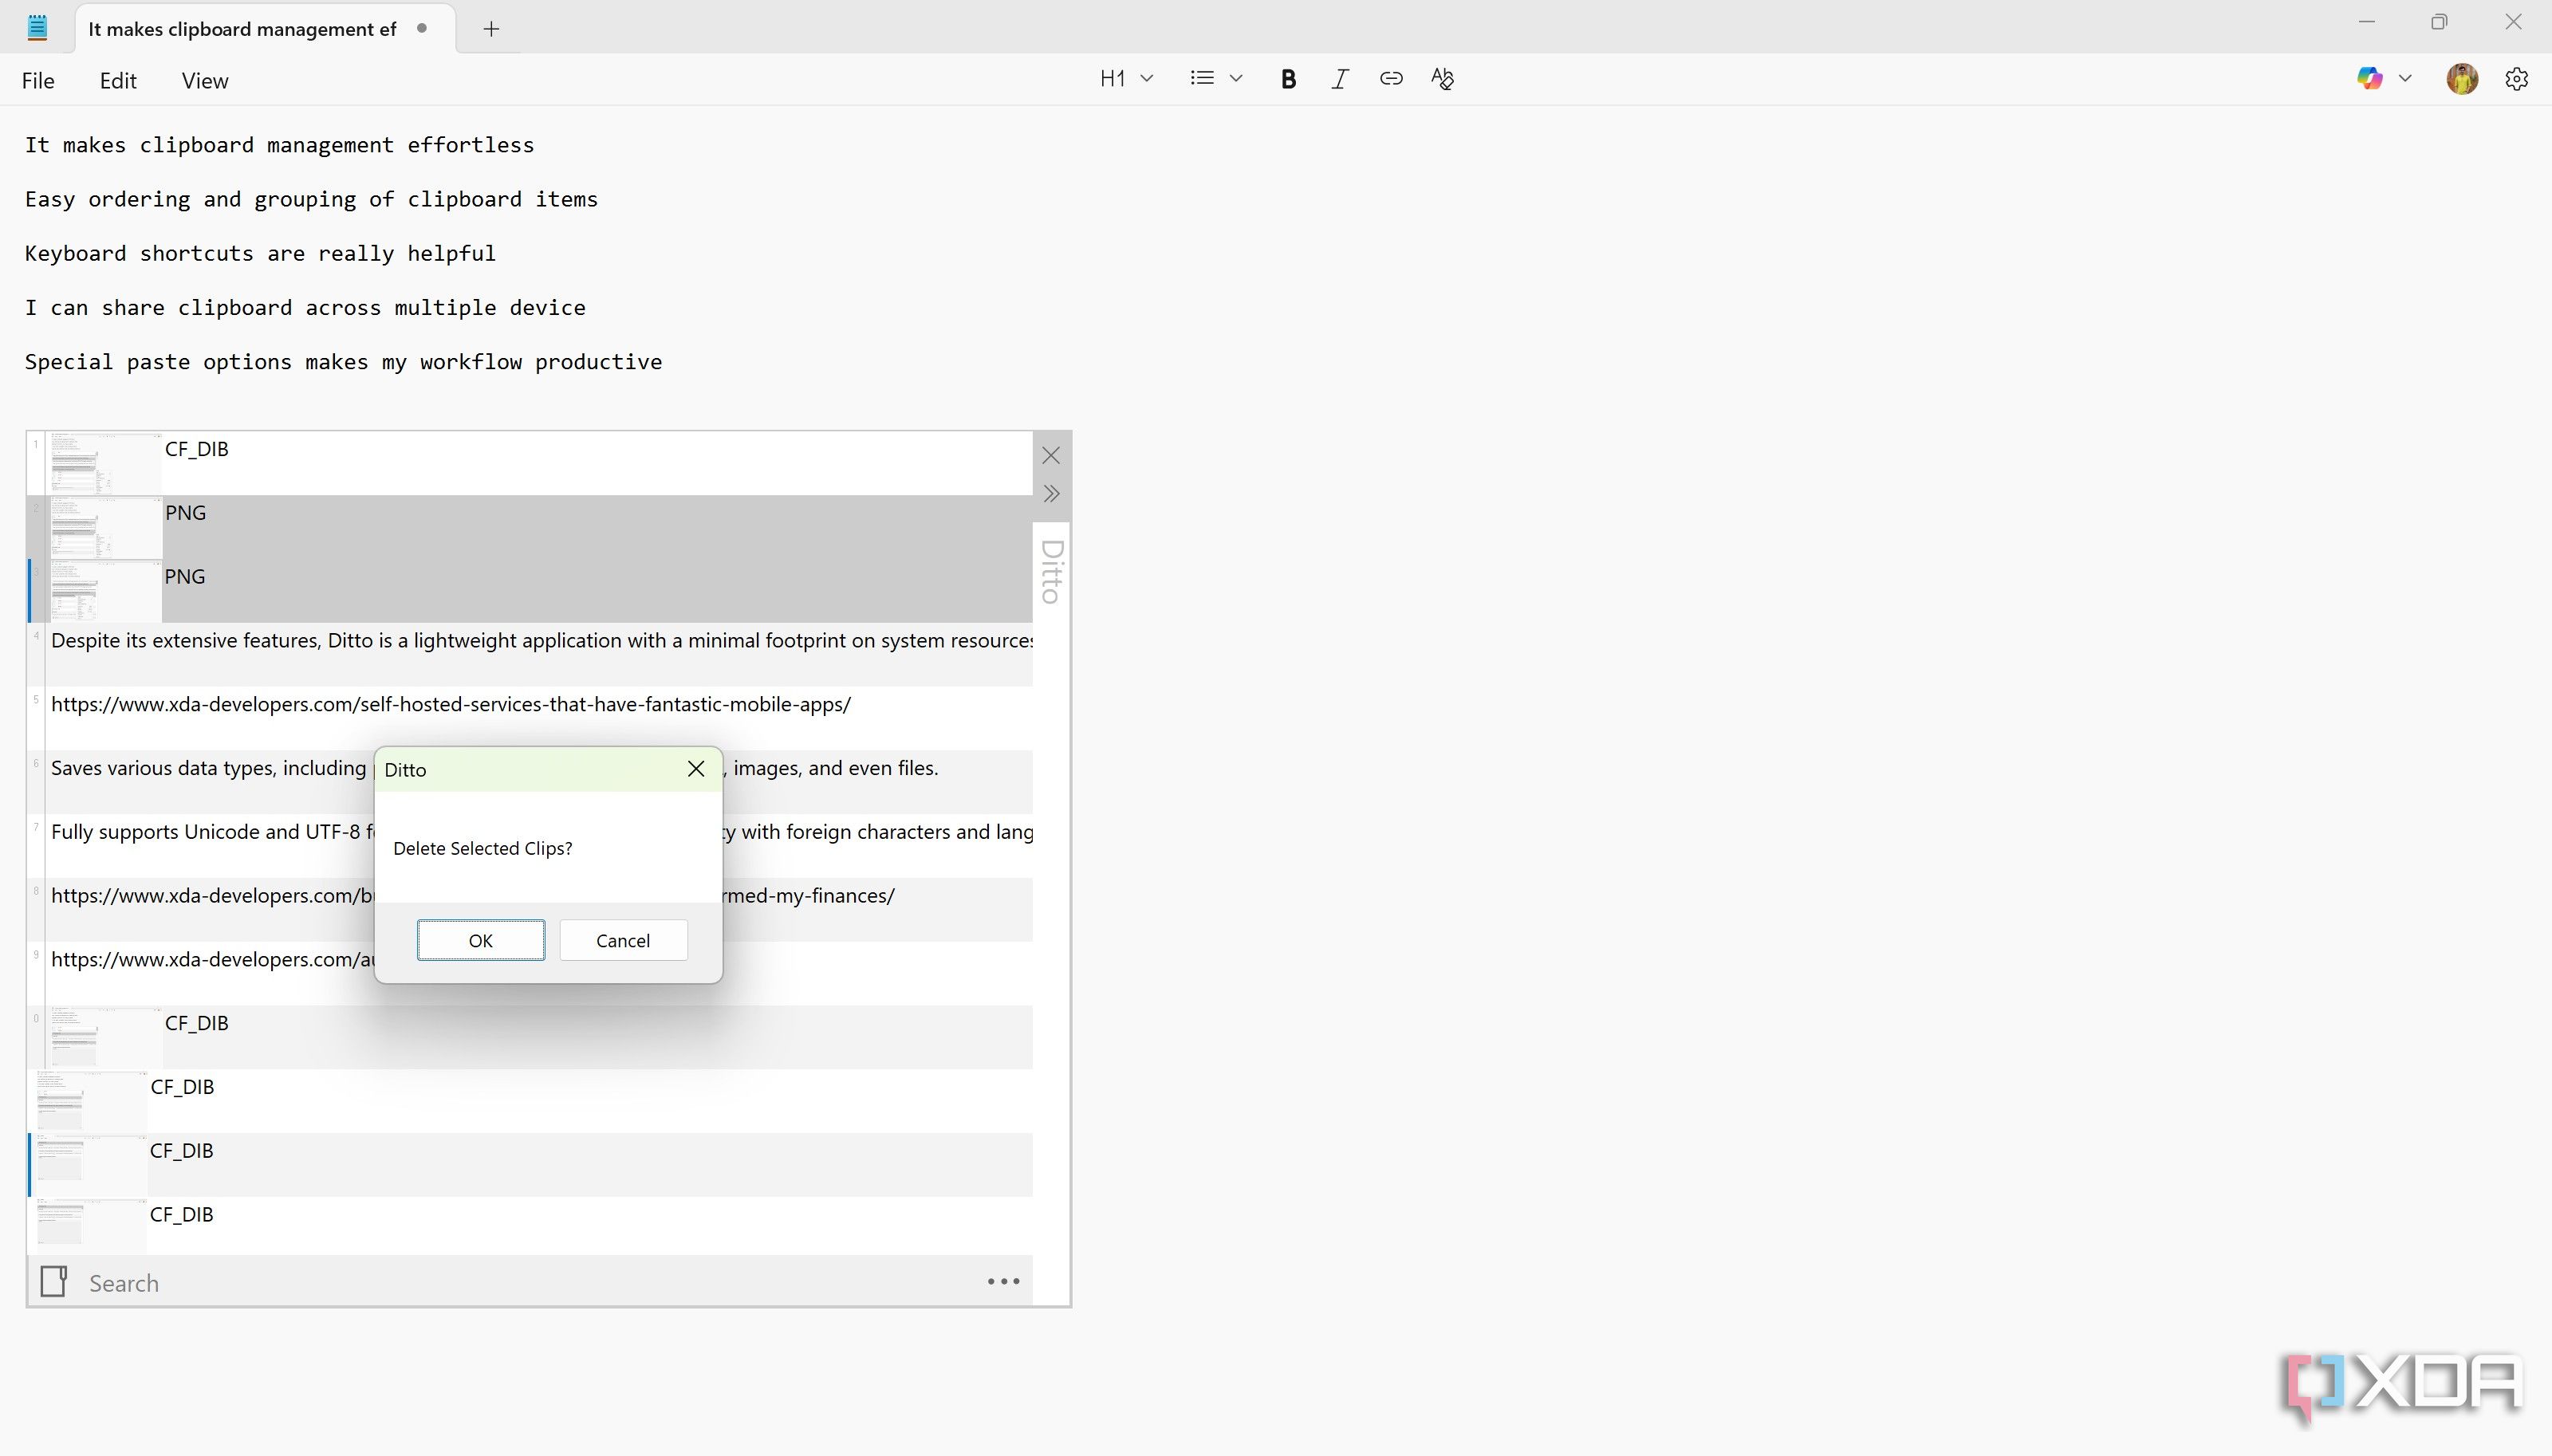Viewport: 2552px width, 1456px height.
Task: Click the clear formatting icon
Action: [x=1442, y=79]
